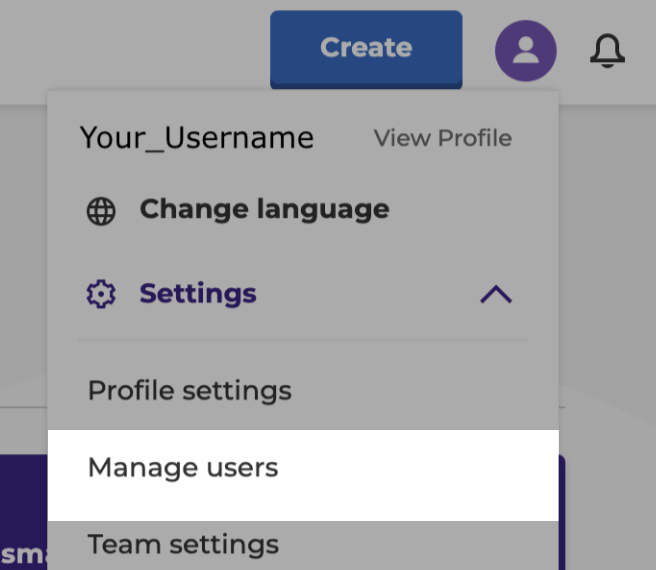Image resolution: width=656 pixels, height=570 pixels.
Task: Select Change language menu entry
Action: [264, 209]
